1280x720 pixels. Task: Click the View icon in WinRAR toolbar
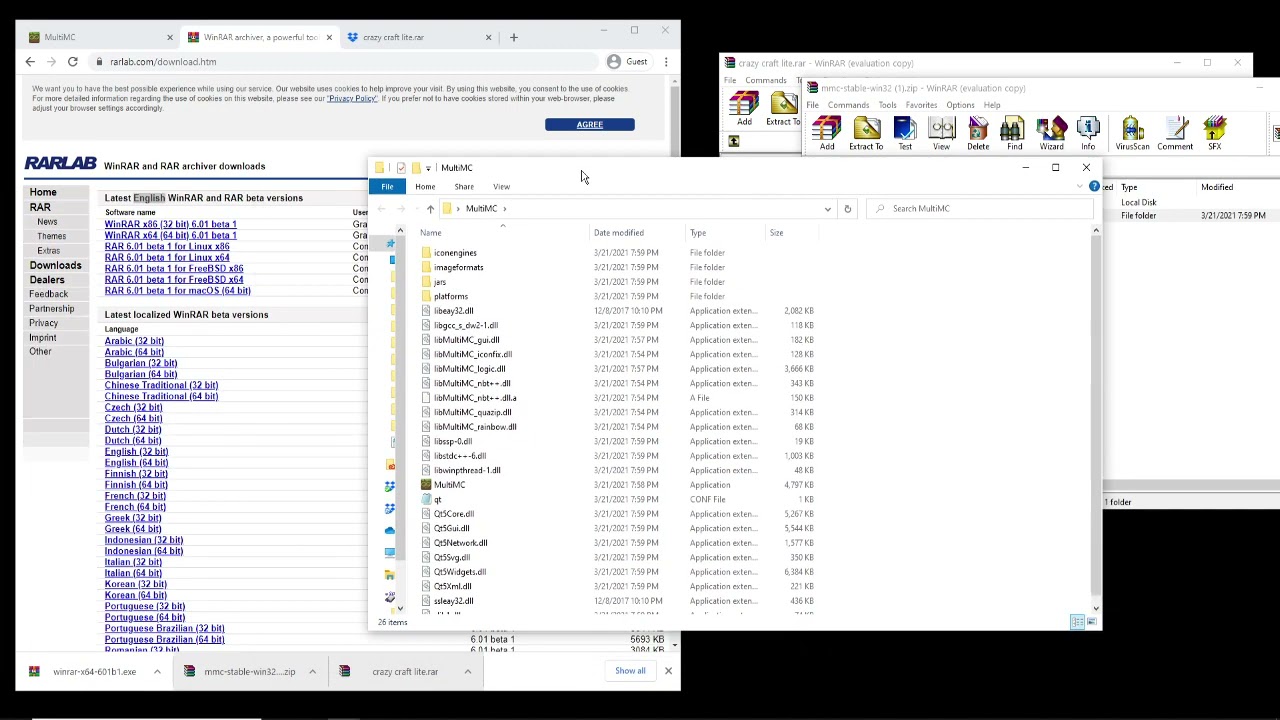pyautogui.click(x=941, y=134)
